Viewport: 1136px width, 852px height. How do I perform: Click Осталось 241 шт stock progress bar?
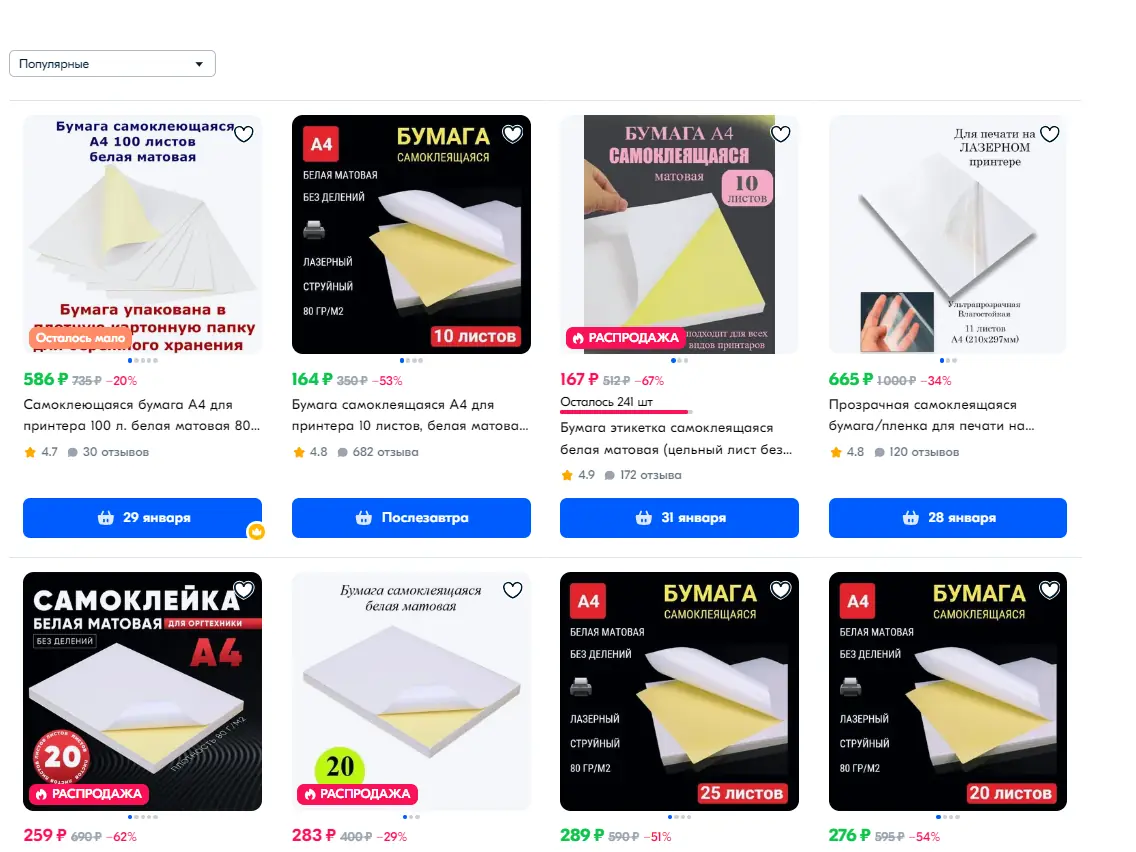tap(625, 412)
